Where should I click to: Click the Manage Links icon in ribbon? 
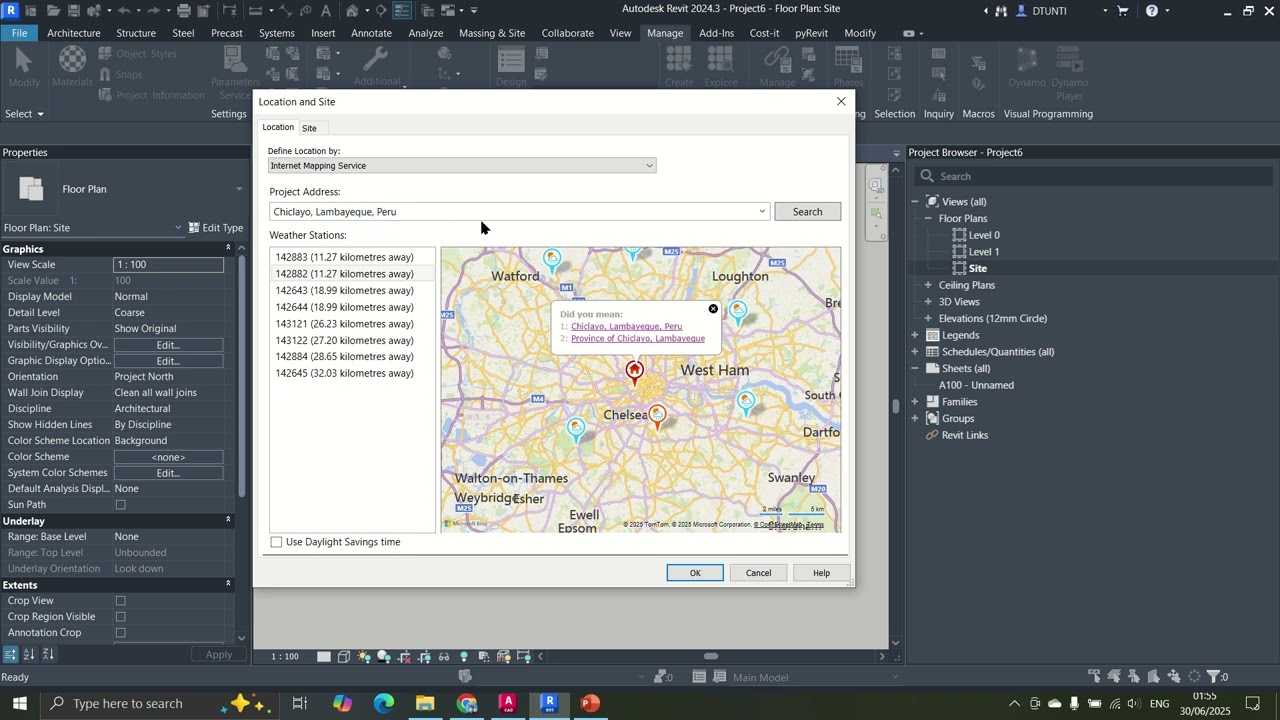777,65
